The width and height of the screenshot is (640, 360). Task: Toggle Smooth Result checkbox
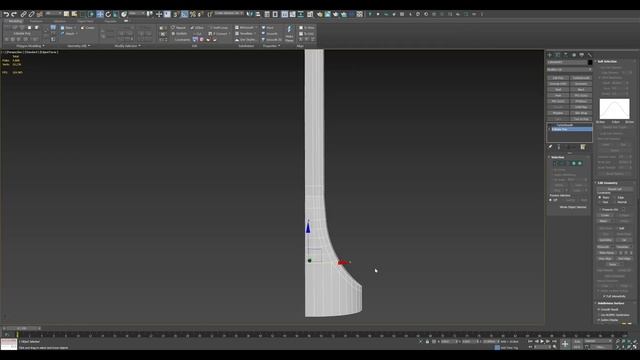tap(599, 309)
